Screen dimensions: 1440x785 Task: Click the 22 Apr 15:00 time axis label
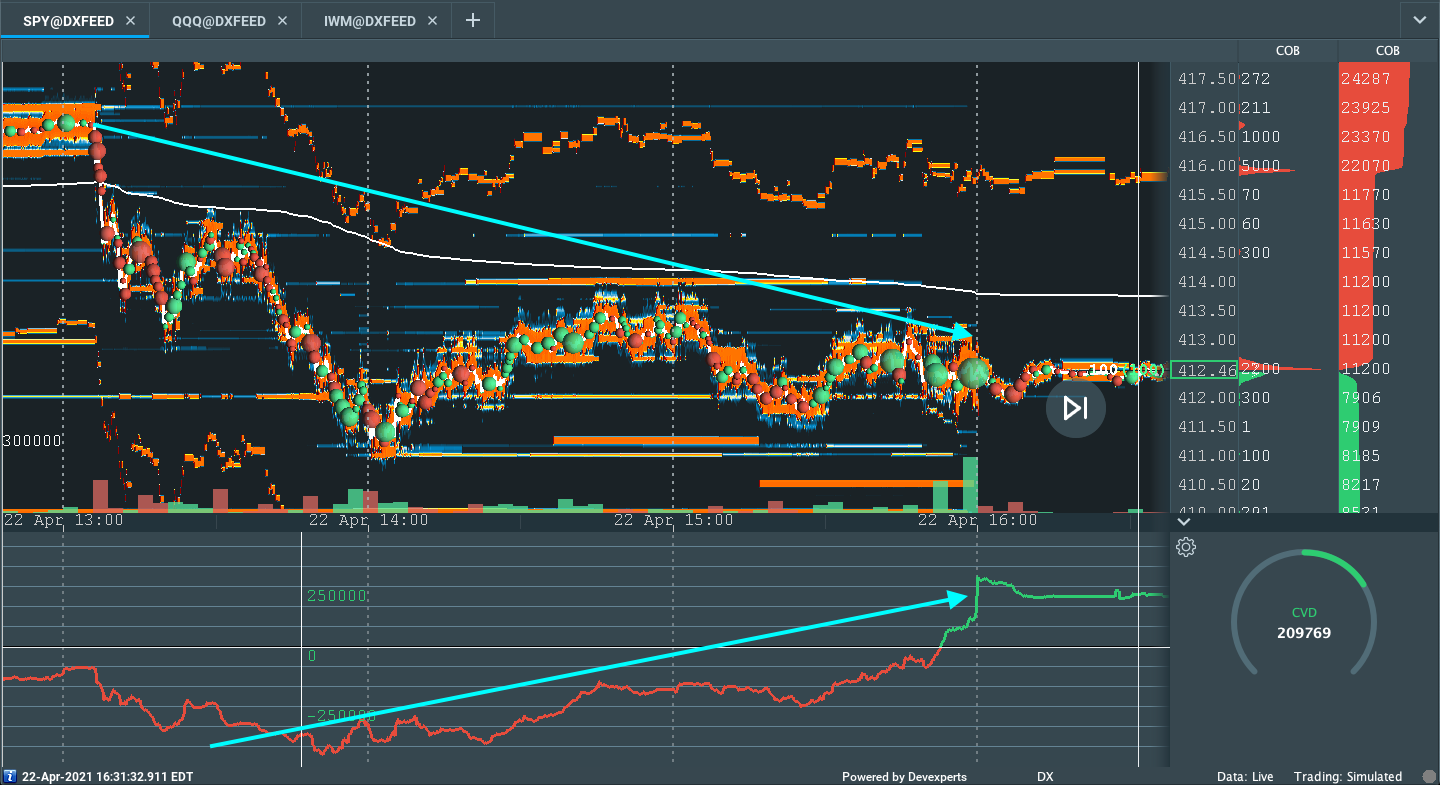coord(673,521)
